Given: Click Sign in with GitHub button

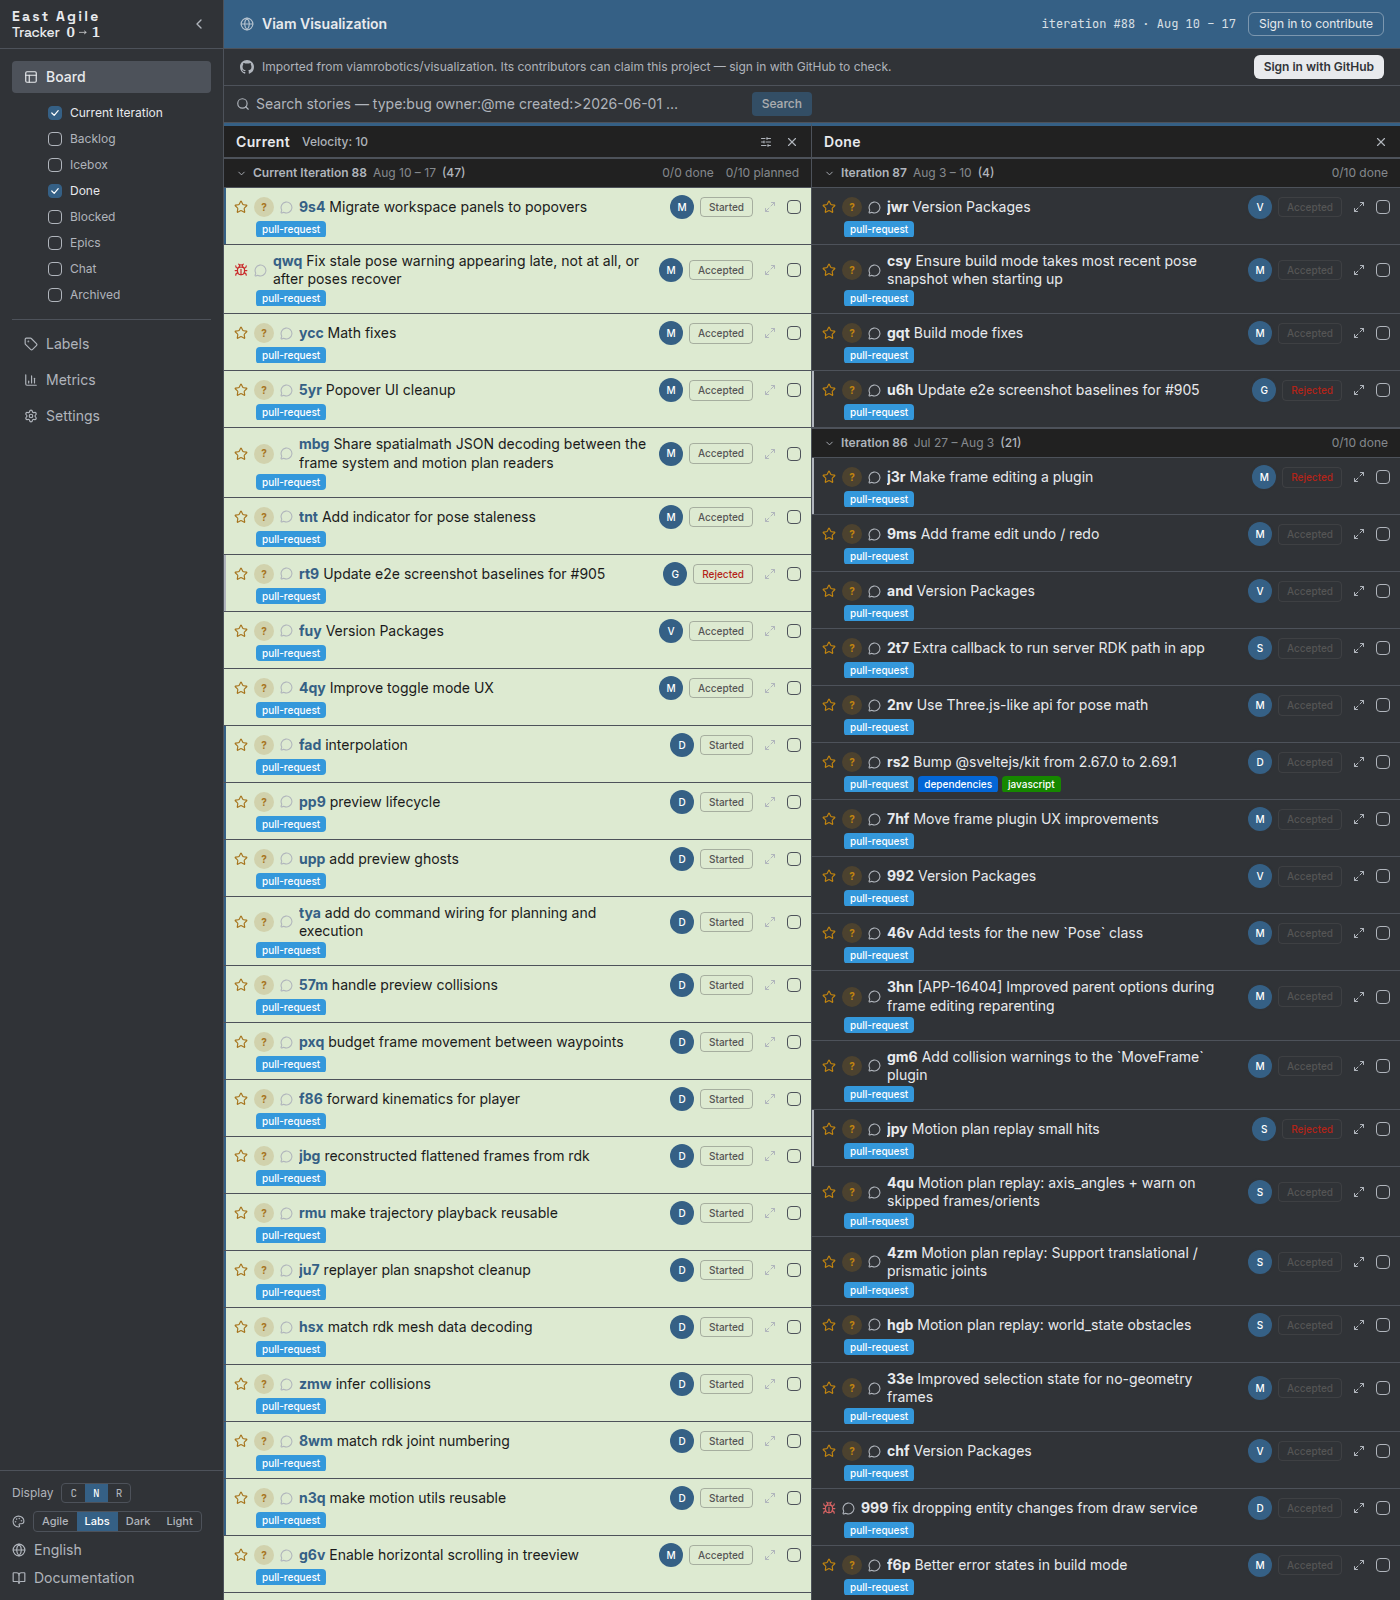Looking at the screenshot, I should 1318,67.
